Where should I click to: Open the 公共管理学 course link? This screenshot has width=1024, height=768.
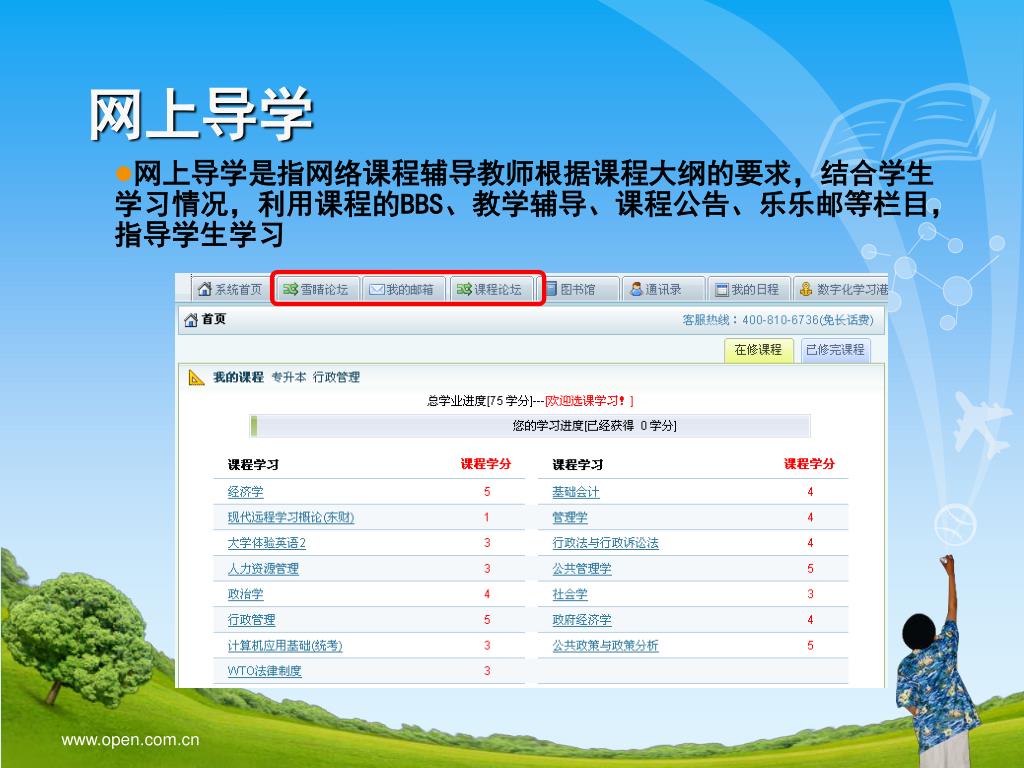pyautogui.click(x=582, y=569)
